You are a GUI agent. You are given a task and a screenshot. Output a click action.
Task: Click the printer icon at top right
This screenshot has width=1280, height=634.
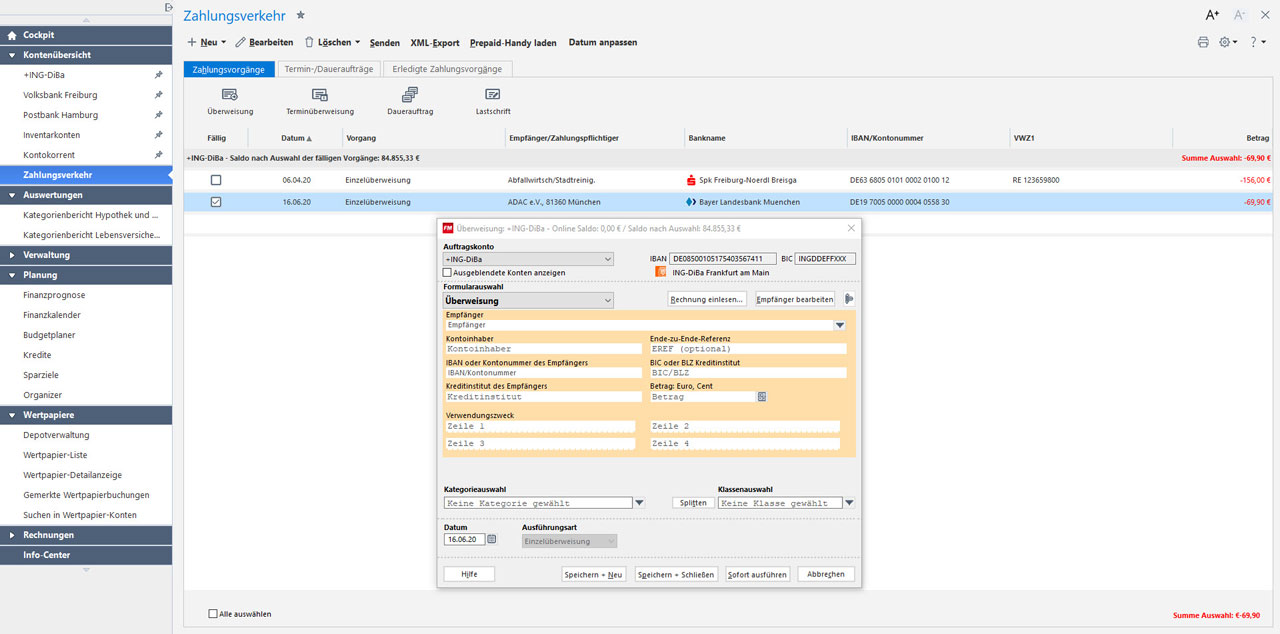tap(1203, 42)
